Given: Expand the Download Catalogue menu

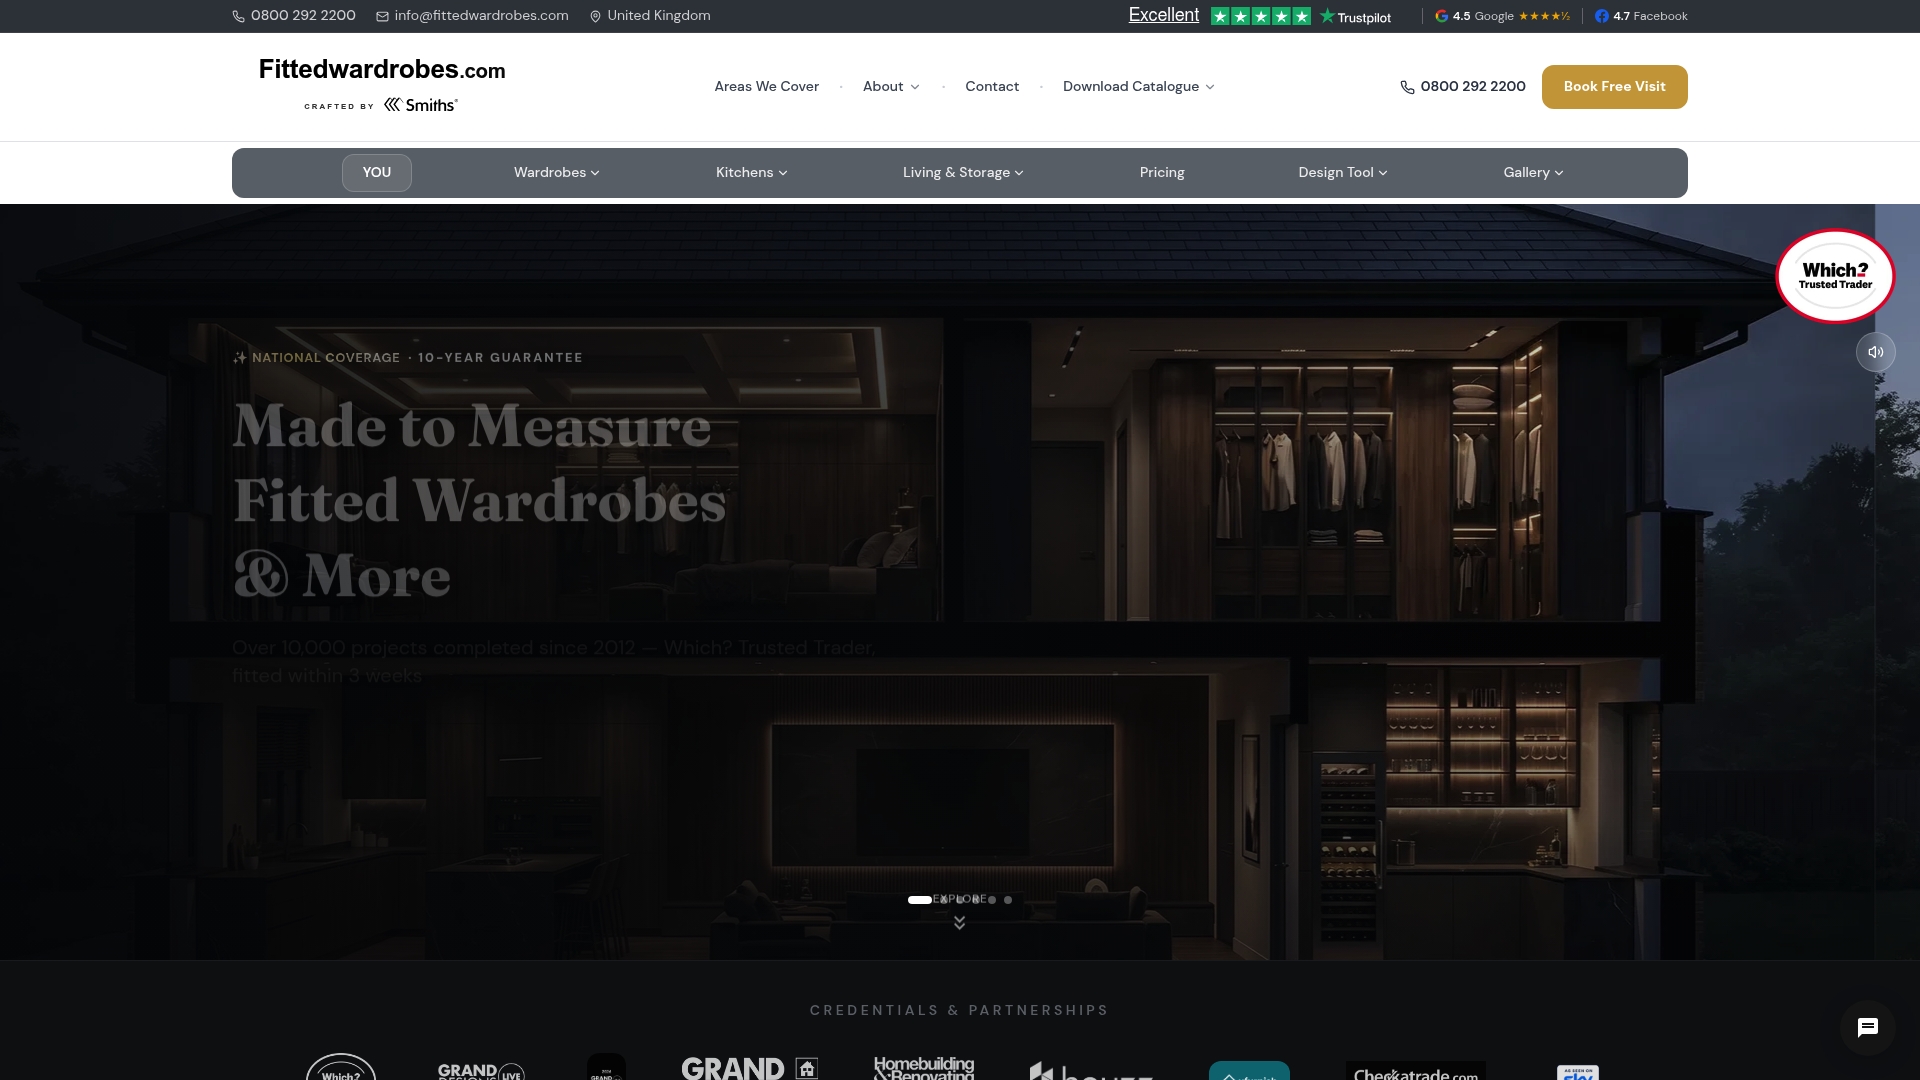Looking at the screenshot, I should click(x=1139, y=87).
